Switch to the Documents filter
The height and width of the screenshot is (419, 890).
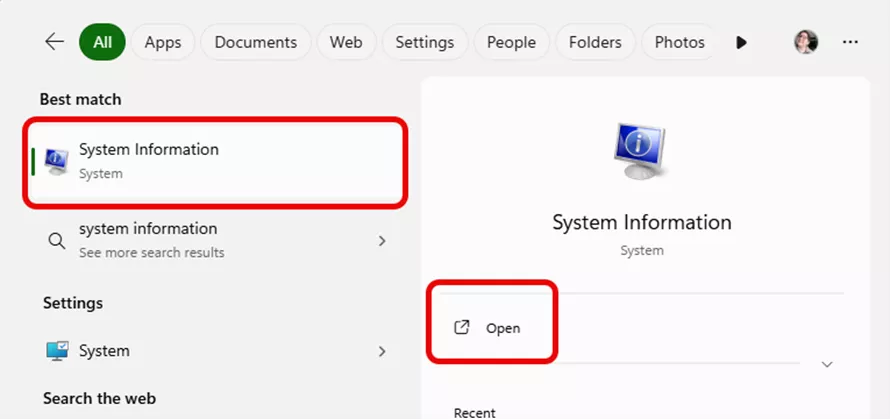[255, 42]
